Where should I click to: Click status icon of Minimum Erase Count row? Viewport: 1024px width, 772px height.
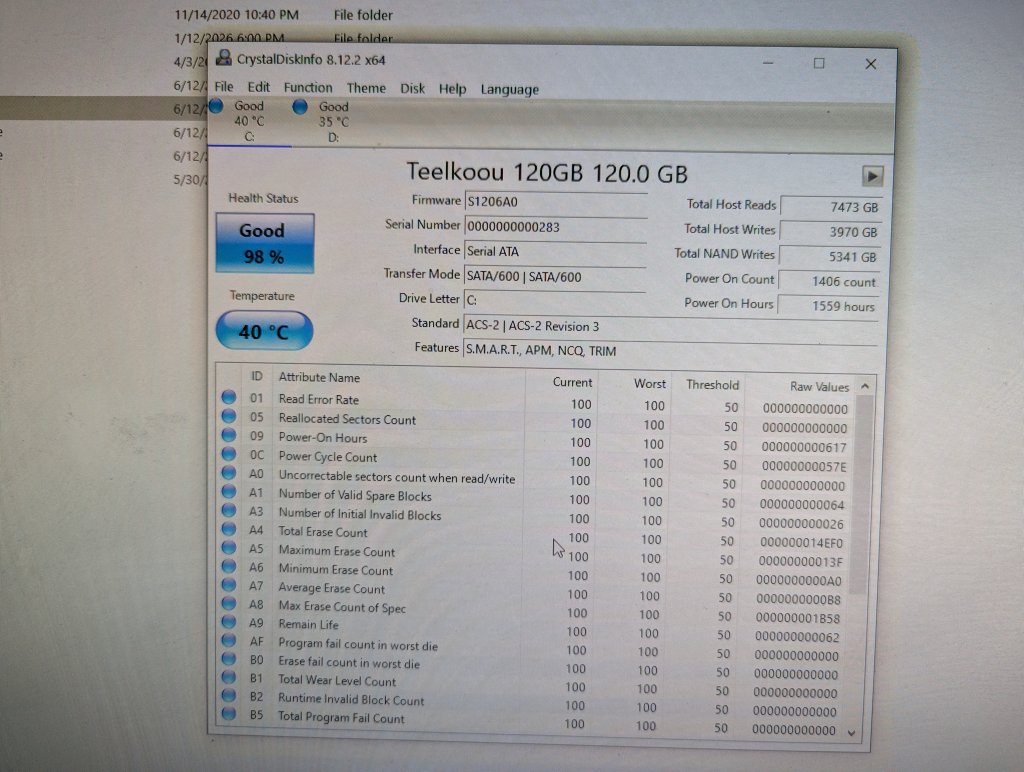229,566
